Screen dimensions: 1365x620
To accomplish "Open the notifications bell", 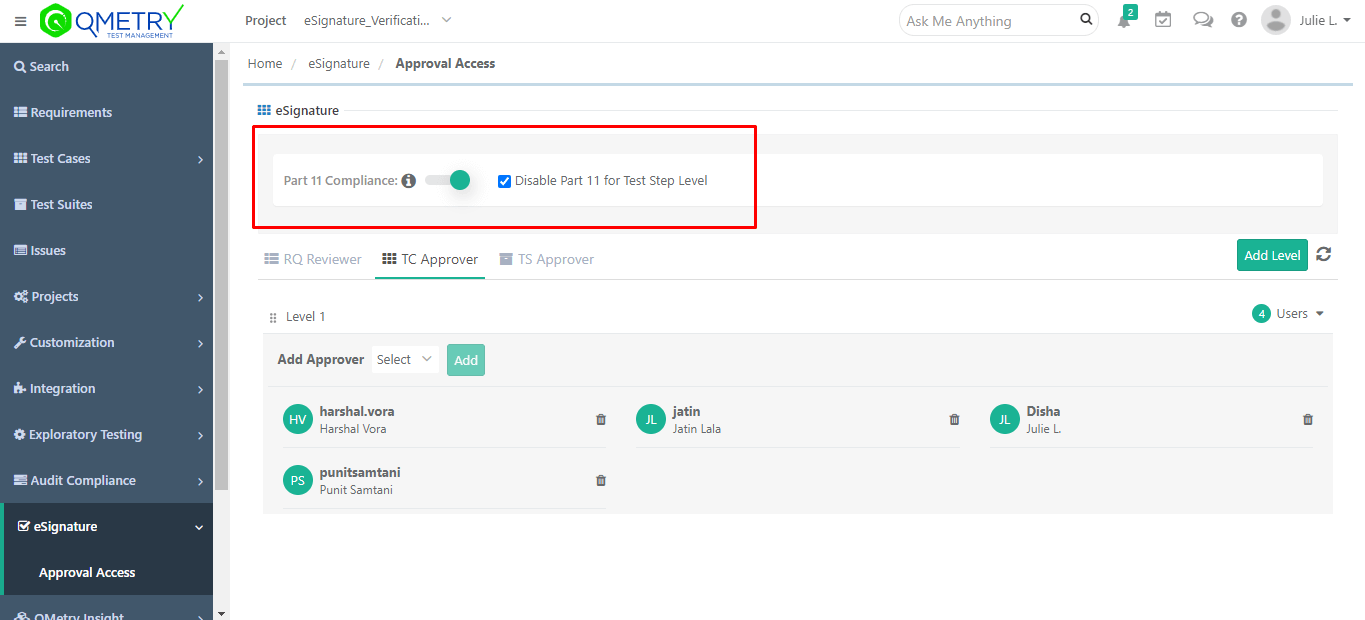I will (1124, 20).
